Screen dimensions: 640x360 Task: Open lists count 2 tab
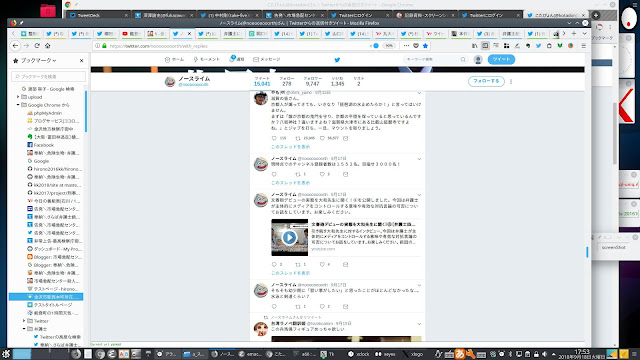tap(358, 81)
